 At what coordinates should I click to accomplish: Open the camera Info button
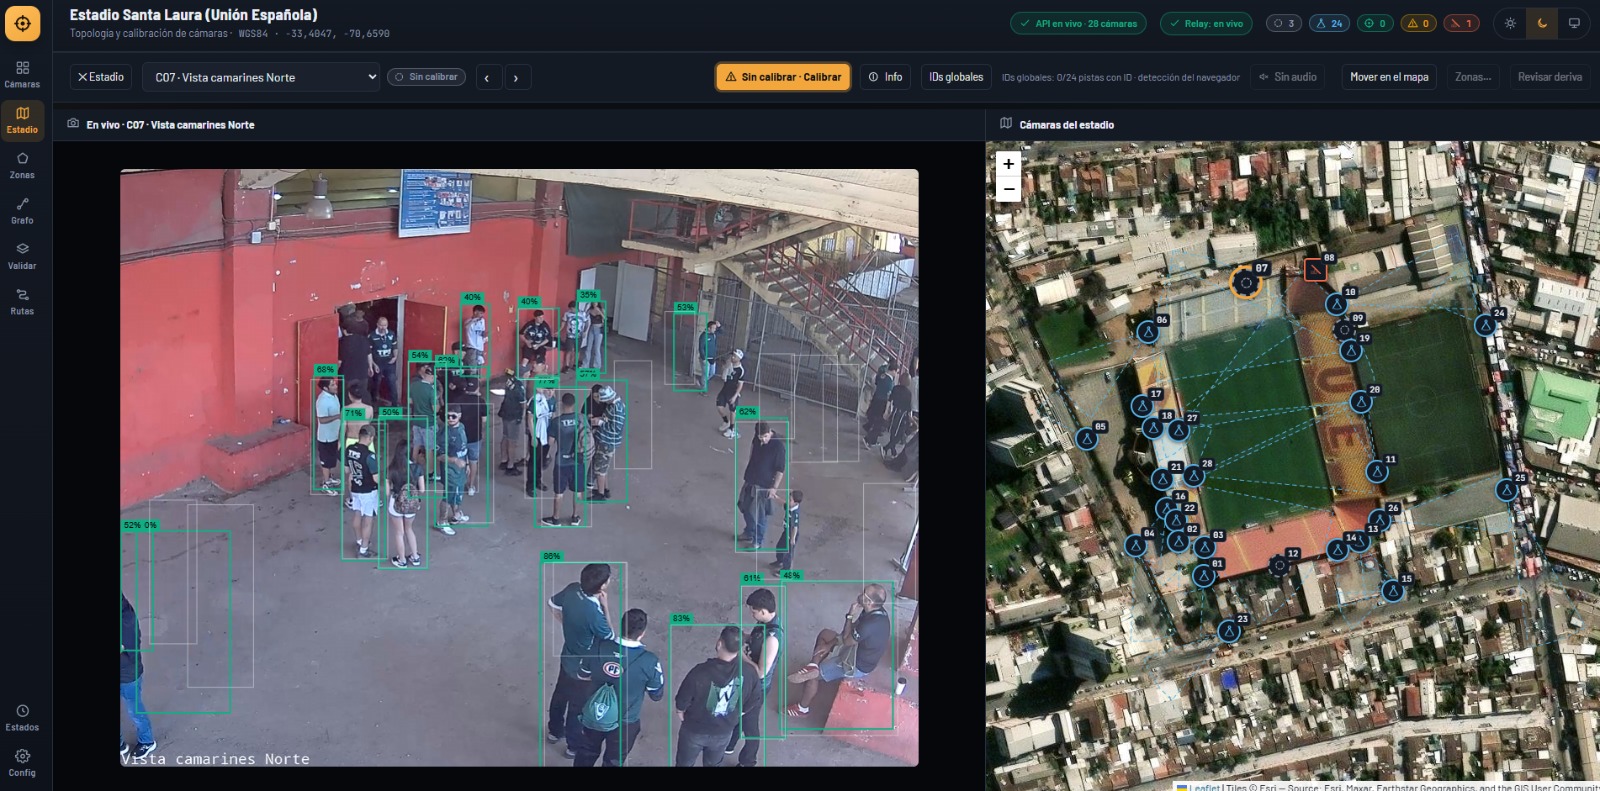[x=886, y=77]
